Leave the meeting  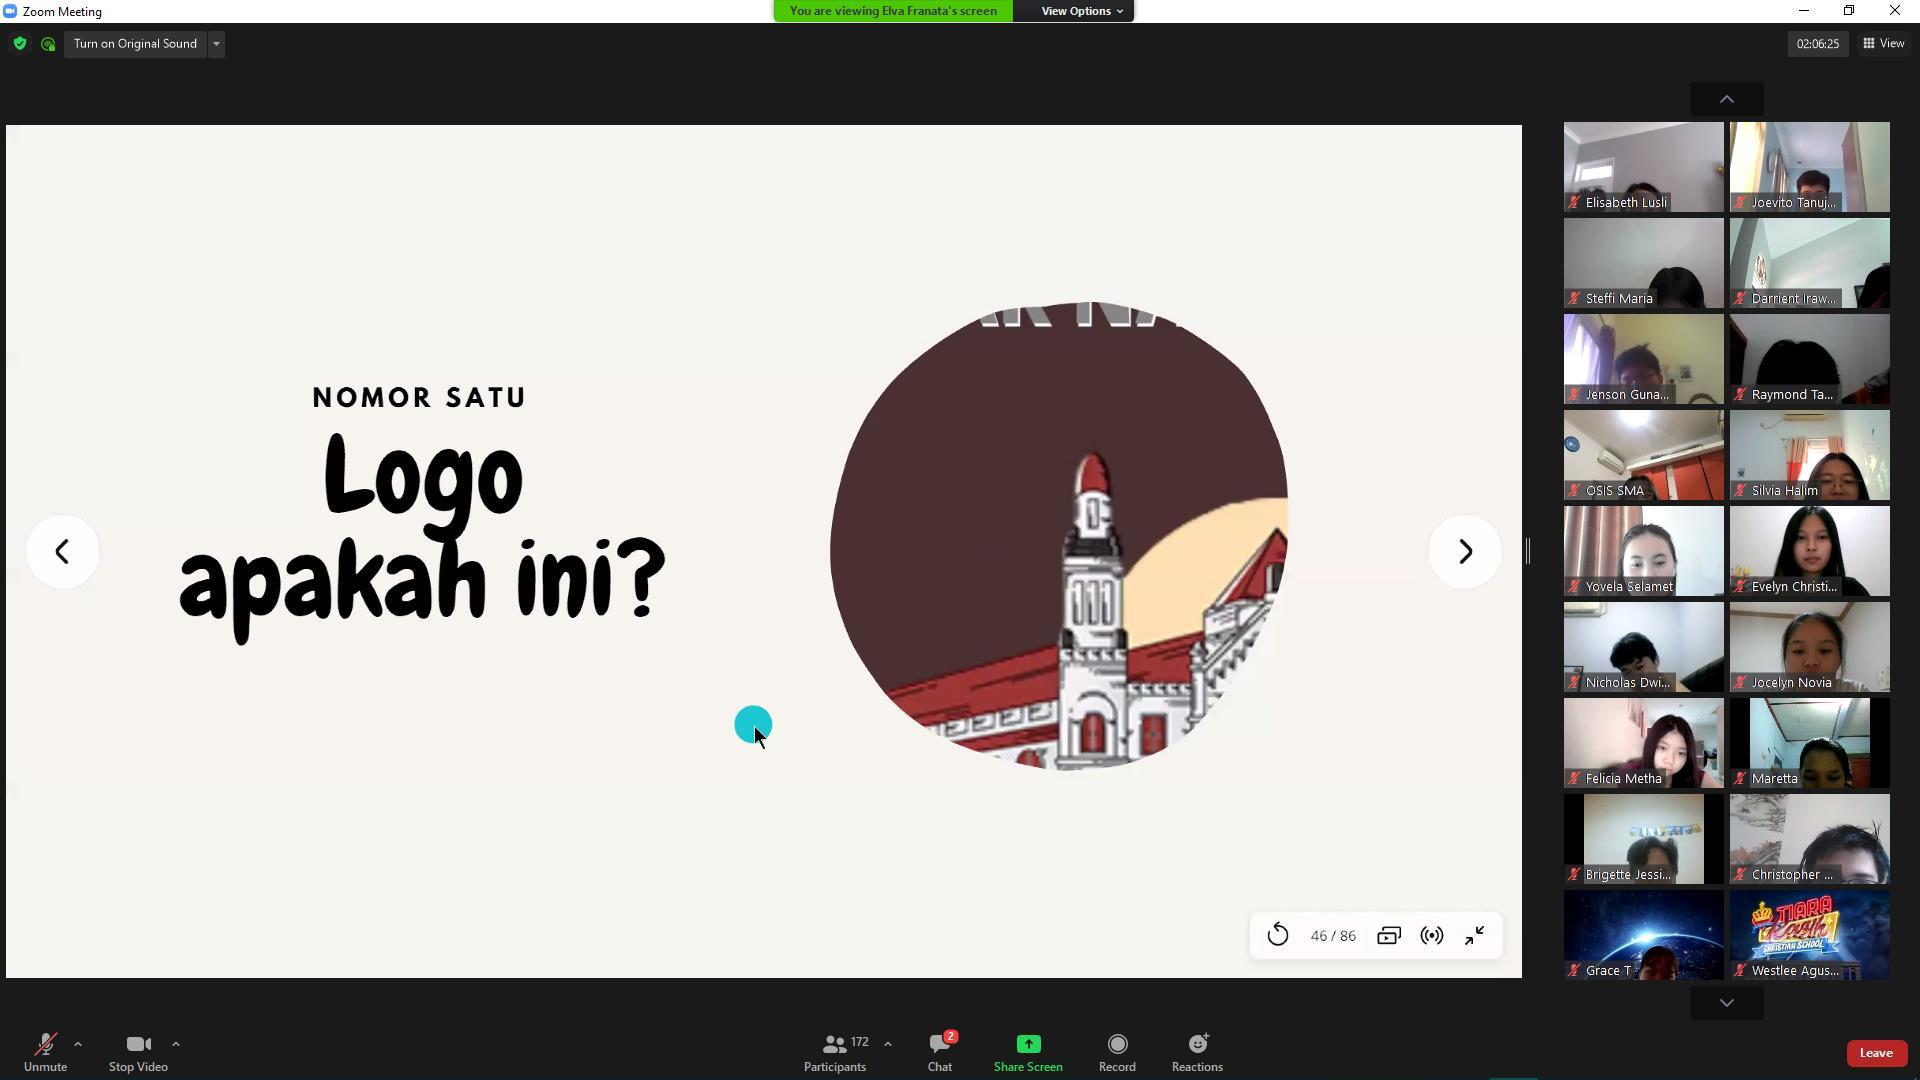tap(1876, 1053)
